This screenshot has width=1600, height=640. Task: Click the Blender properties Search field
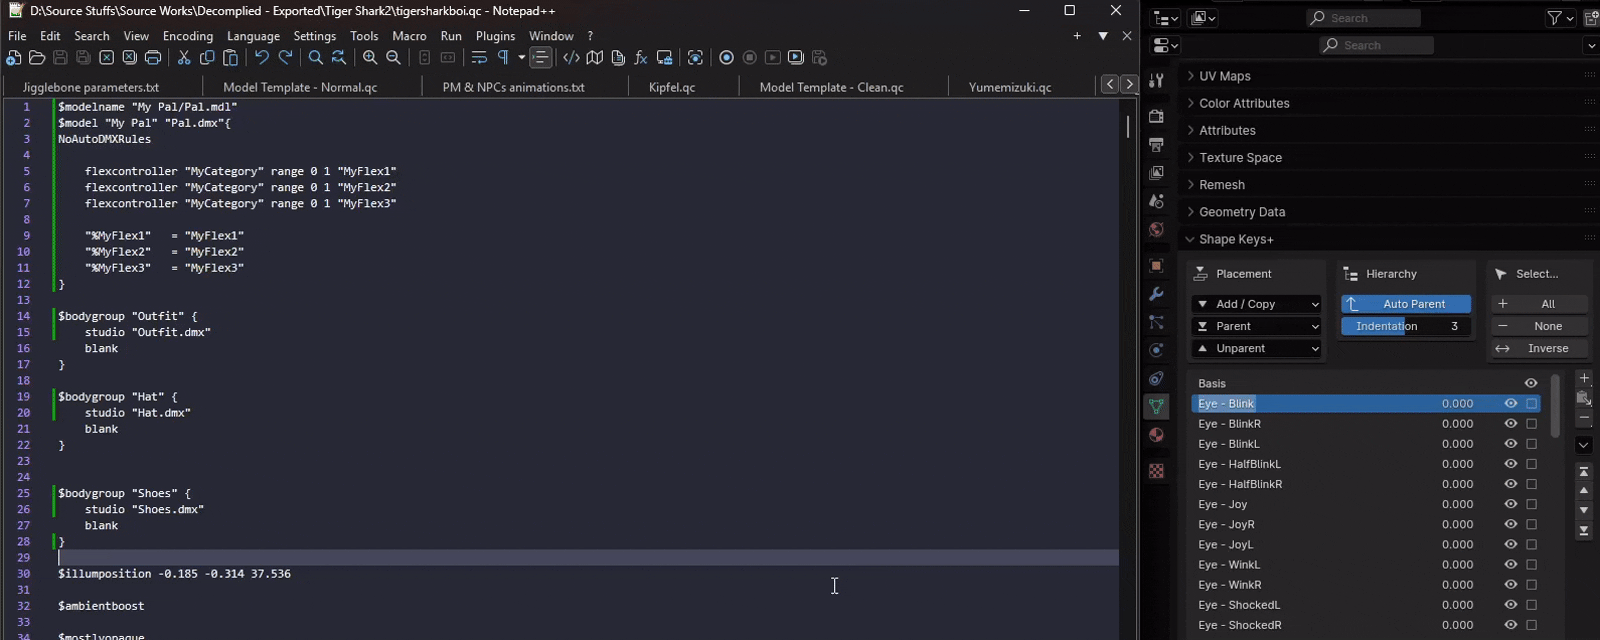pyautogui.click(x=1376, y=45)
